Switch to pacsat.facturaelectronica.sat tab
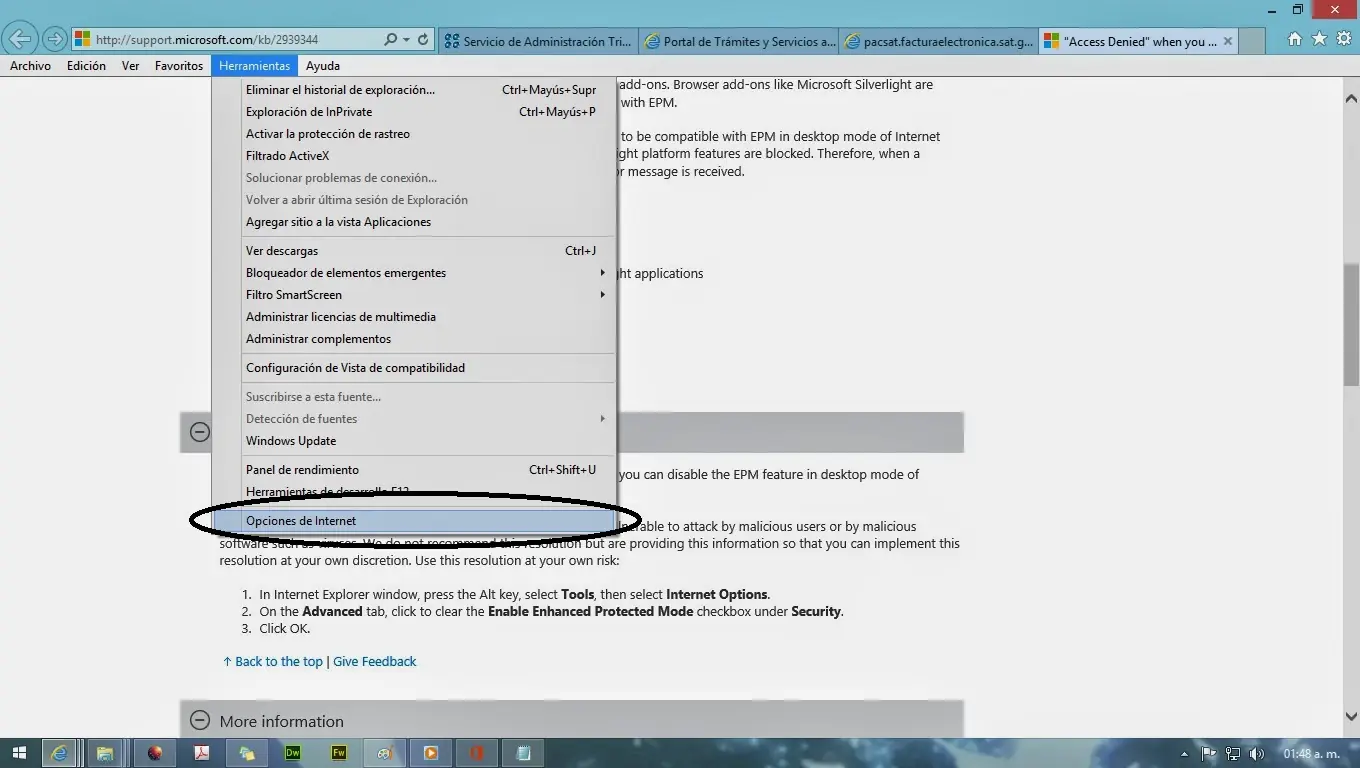The width and height of the screenshot is (1360, 768). point(940,41)
